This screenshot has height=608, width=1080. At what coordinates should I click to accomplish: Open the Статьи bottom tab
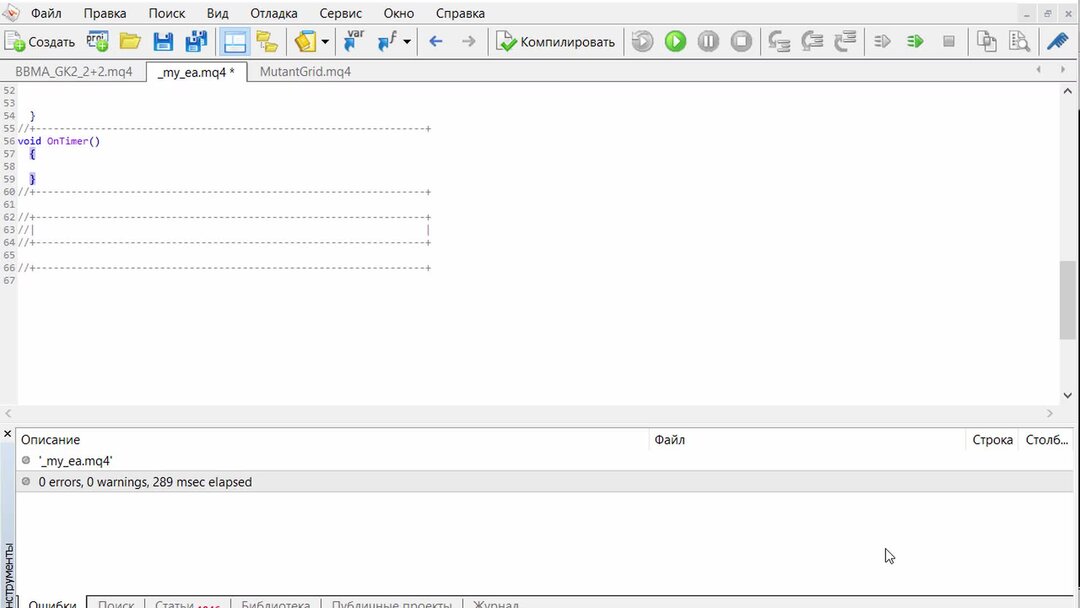point(187,603)
